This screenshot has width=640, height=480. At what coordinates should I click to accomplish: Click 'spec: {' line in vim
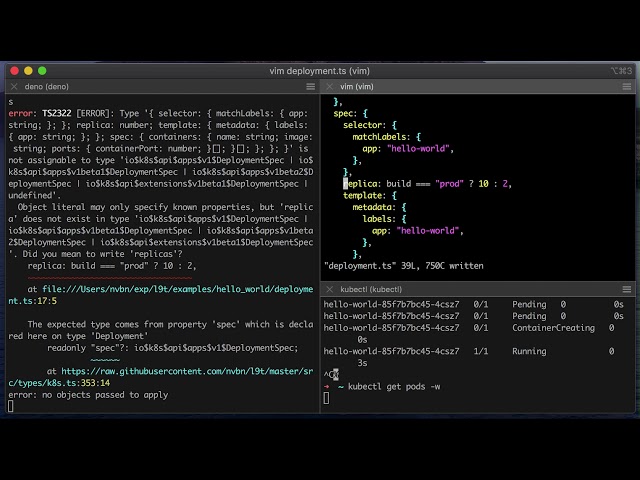pyautogui.click(x=351, y=113)
